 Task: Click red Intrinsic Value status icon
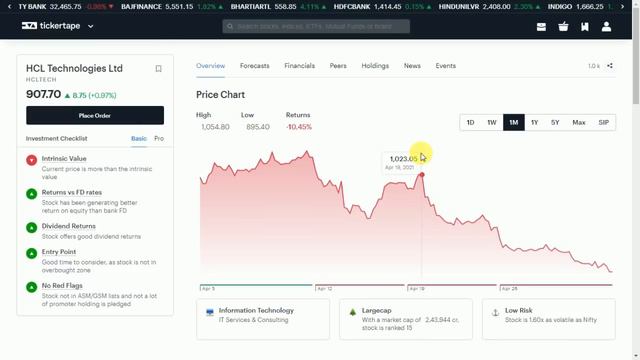click(x=31, y=160)
